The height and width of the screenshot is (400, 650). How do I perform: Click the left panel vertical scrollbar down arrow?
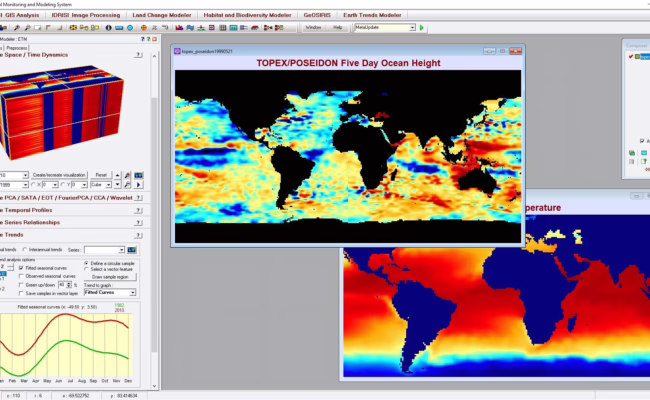[154, 386]
